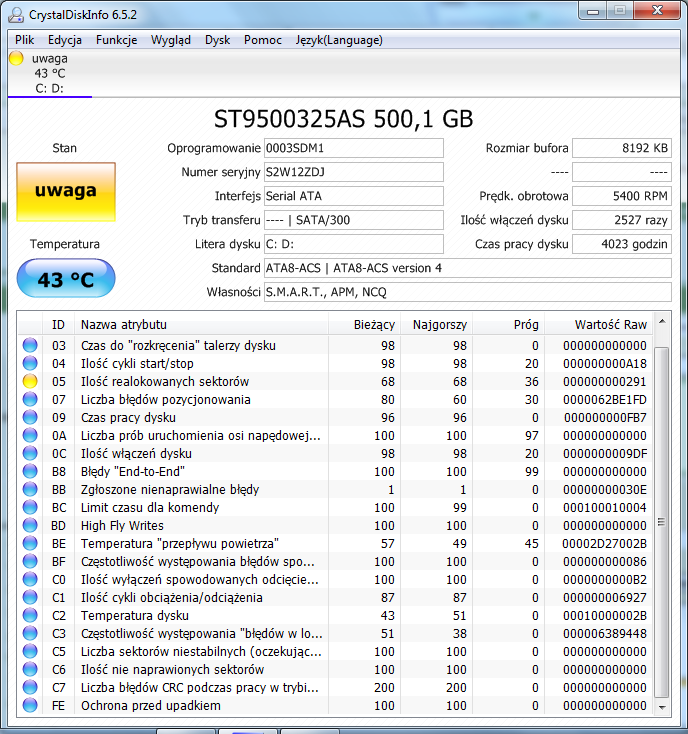Click the blue status orb for attribute BB
Screen dimensions: 688x734
pyautogui.click(x=30, y=489)
